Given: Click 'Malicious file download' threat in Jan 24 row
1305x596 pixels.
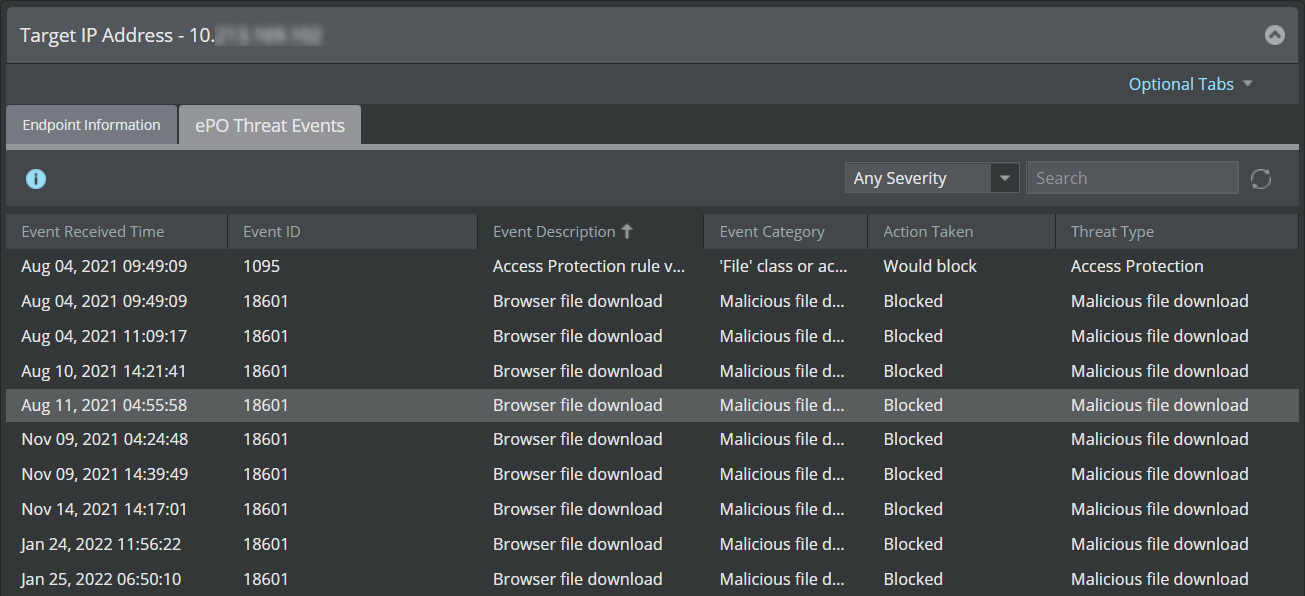Looking at the screenshot, I should tap(1160, 544).
